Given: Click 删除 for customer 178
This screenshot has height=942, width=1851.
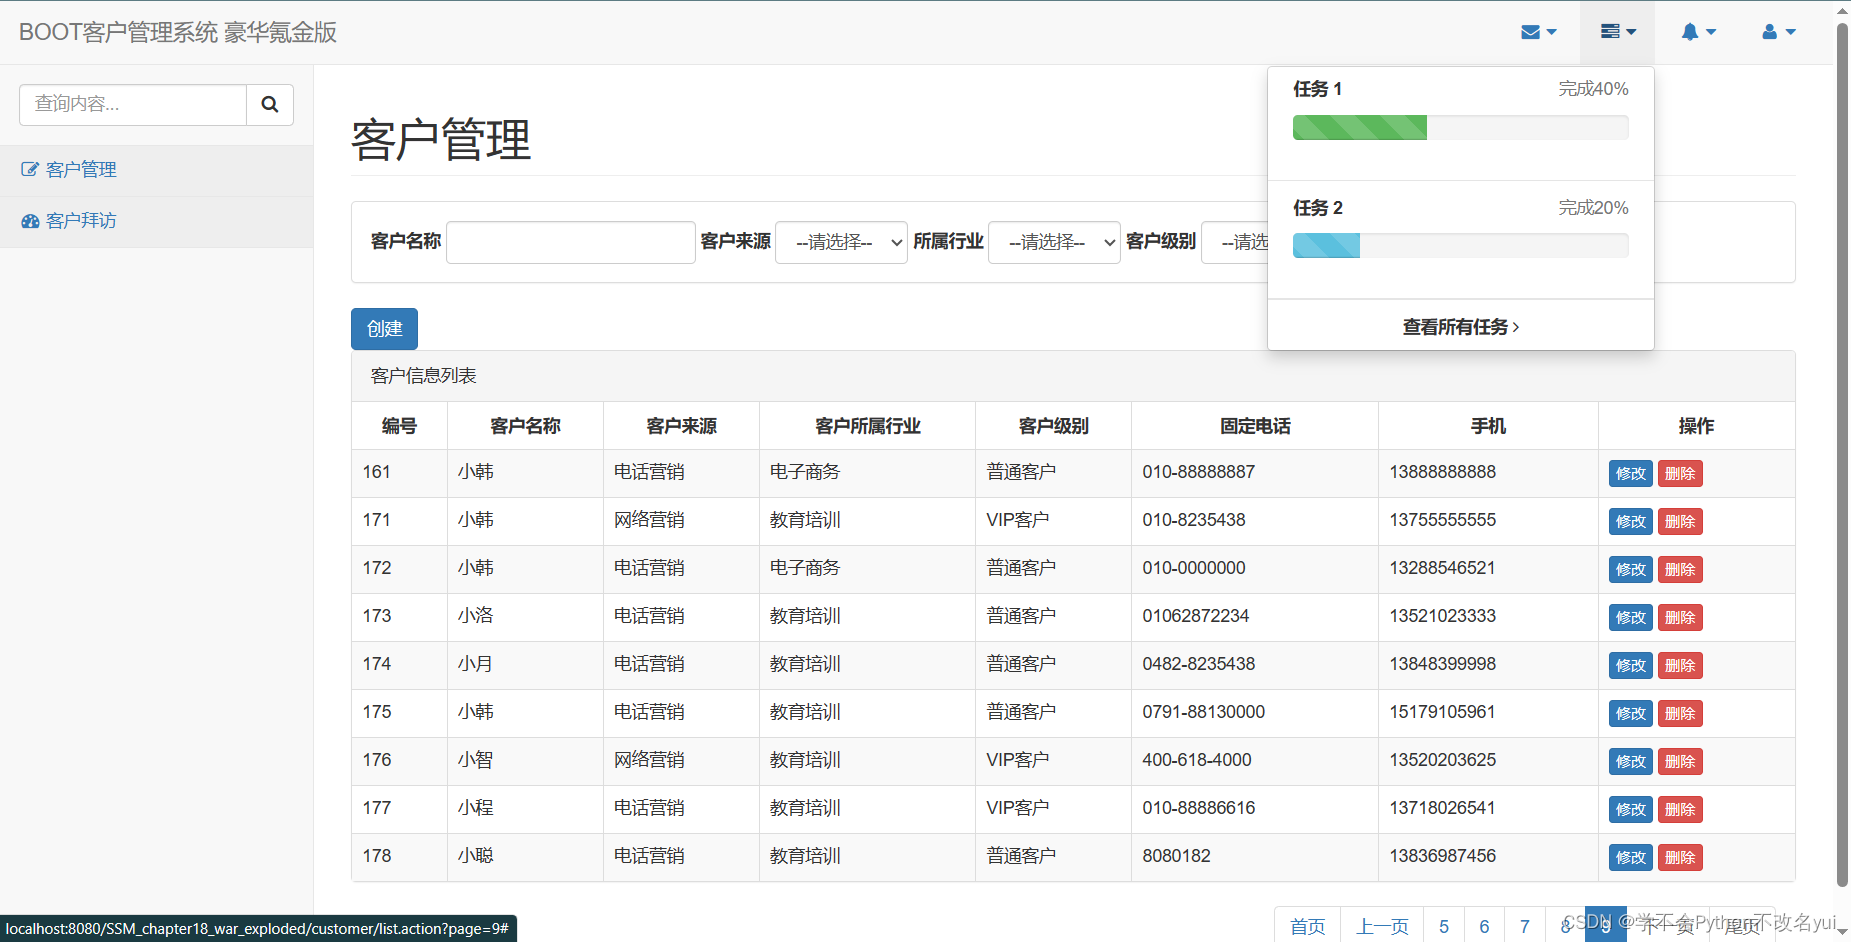Looking at the screenshot, I should coord(1680,857).
